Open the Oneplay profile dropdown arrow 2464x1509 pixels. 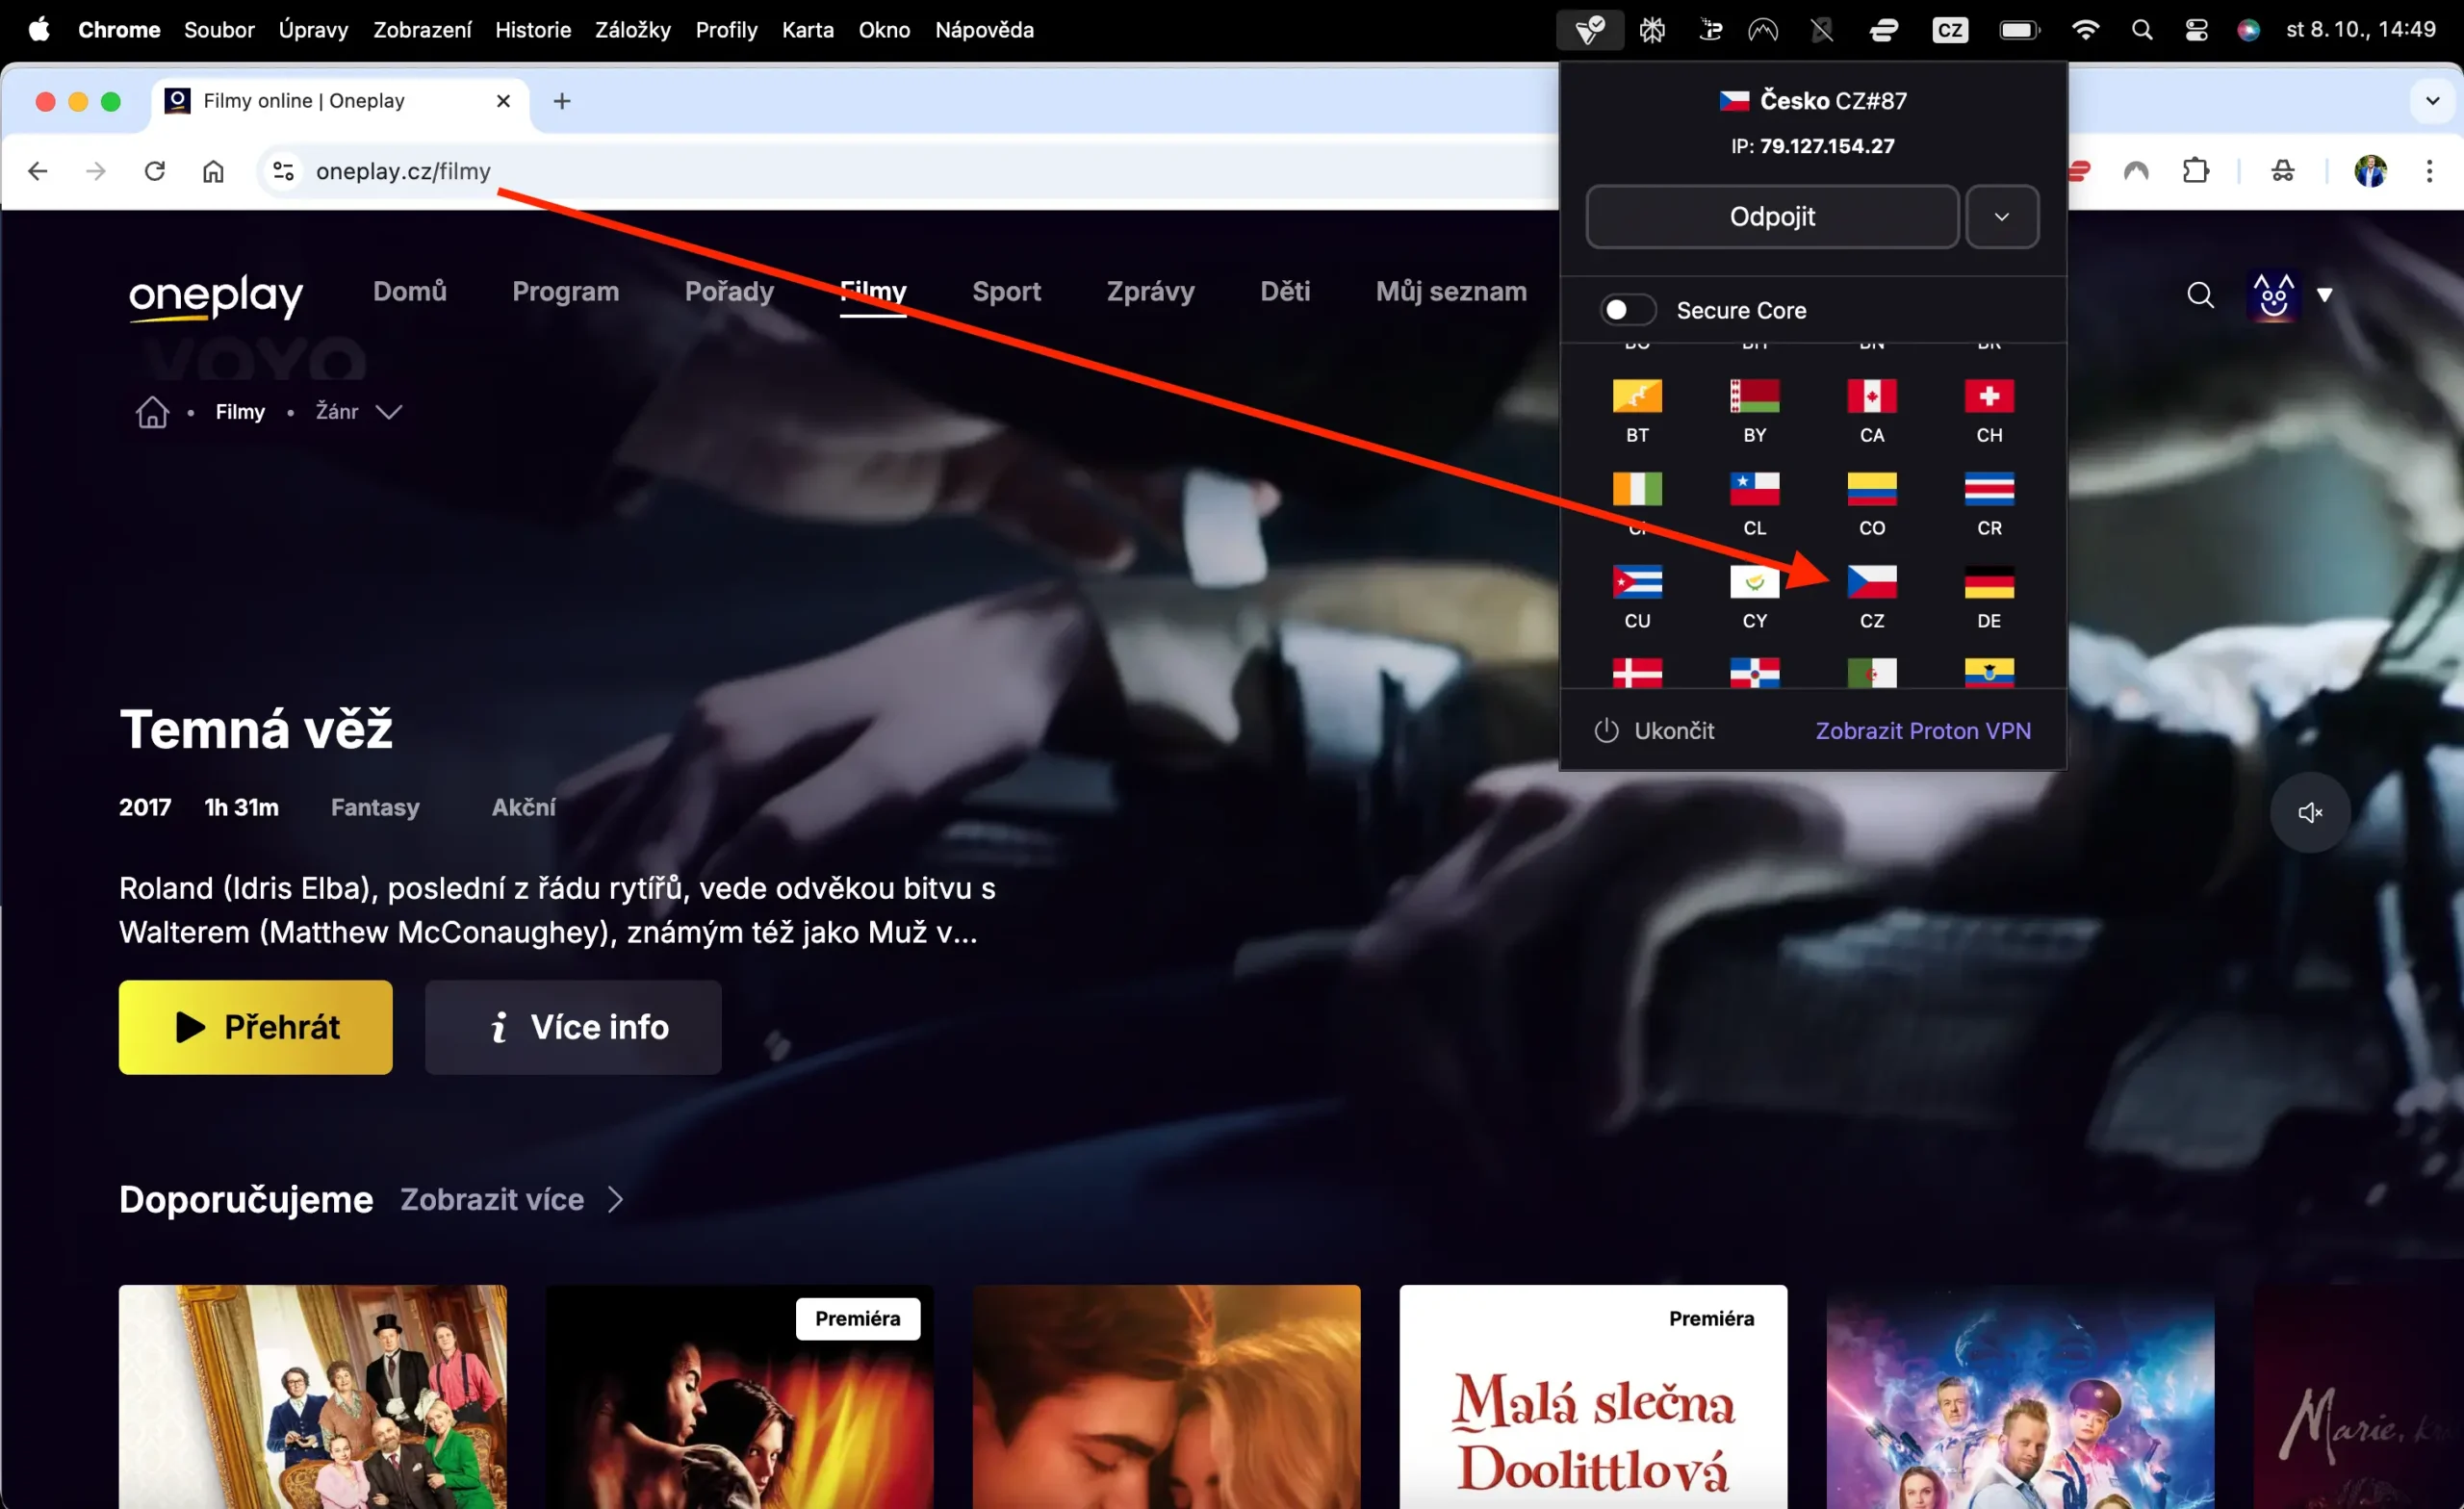pyautogui.click(x=2326, y=294)
